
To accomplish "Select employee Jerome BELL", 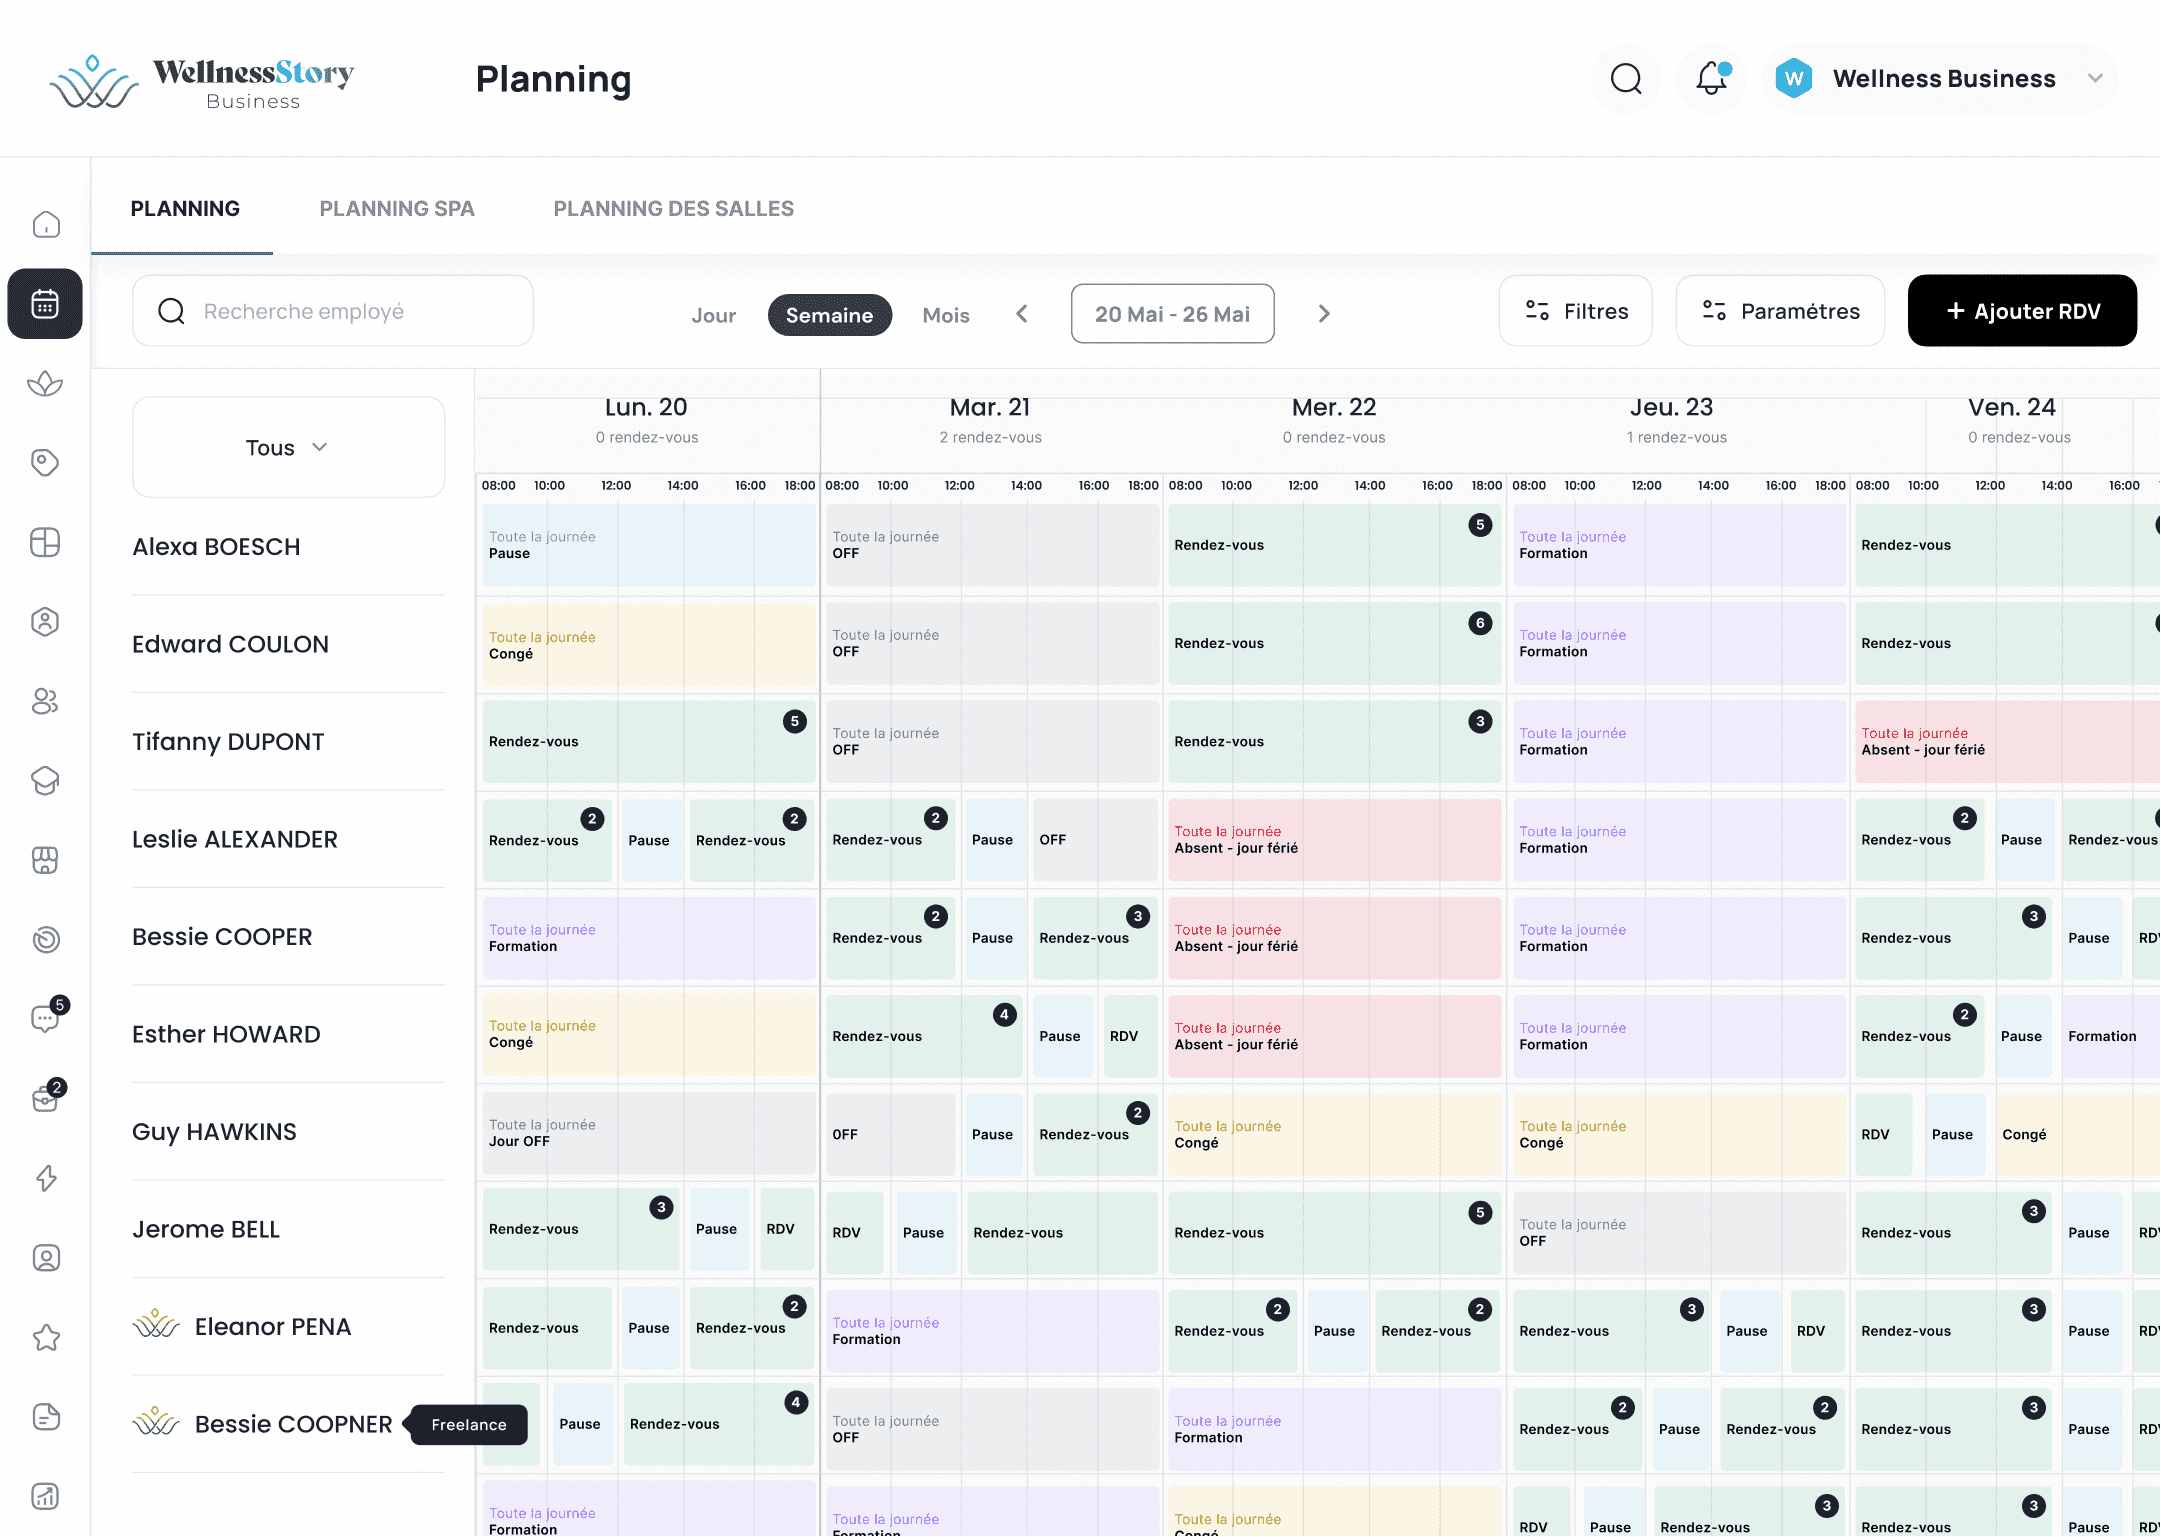I will point(206,1229).
